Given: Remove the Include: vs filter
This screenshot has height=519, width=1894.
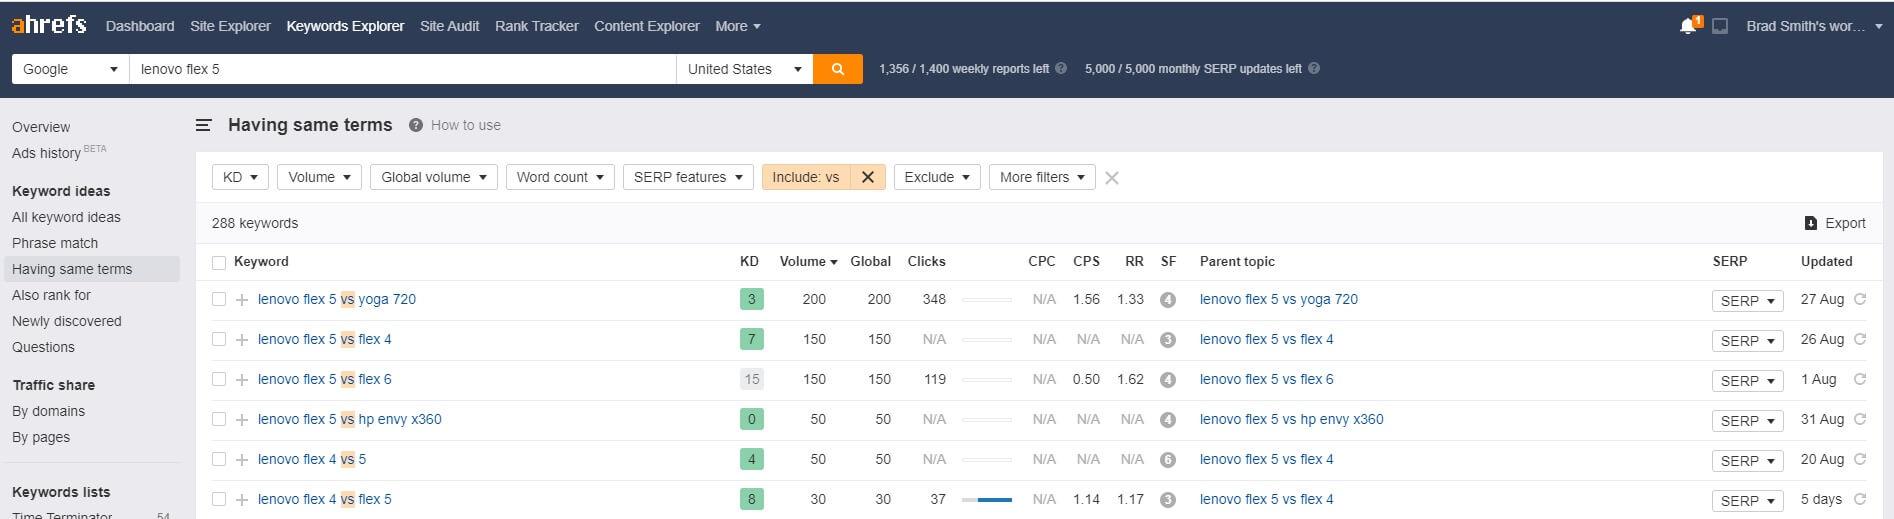Looking at the screenshot, I should (x=868, y=177).
